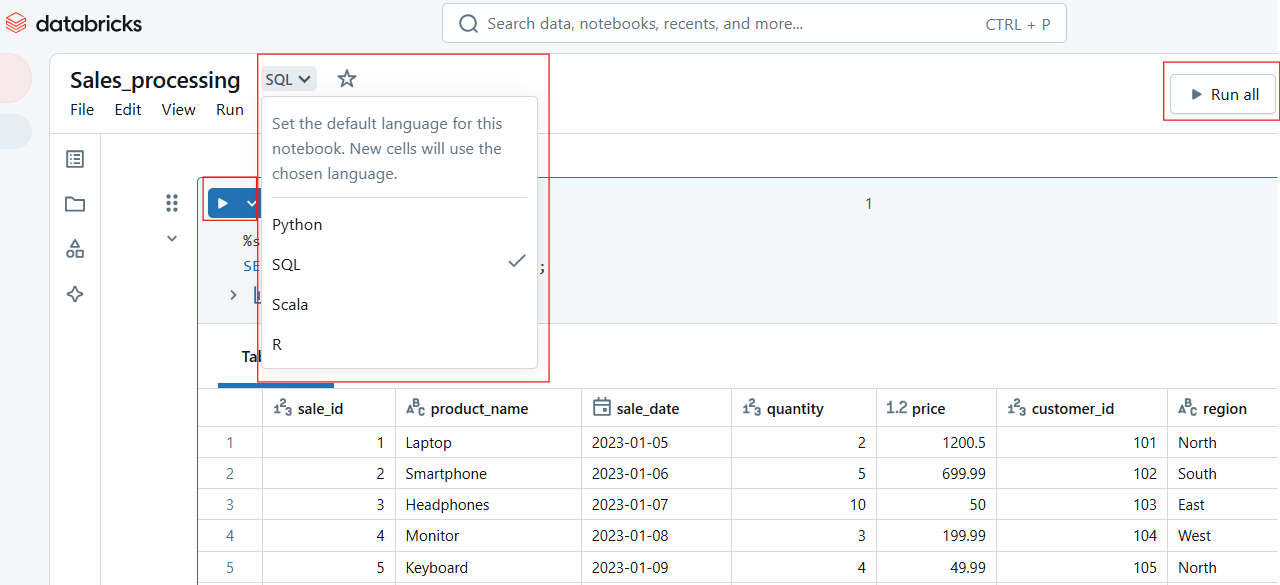Select the 1200.5 price cell
1280x585 pixels.
point(936,443)
